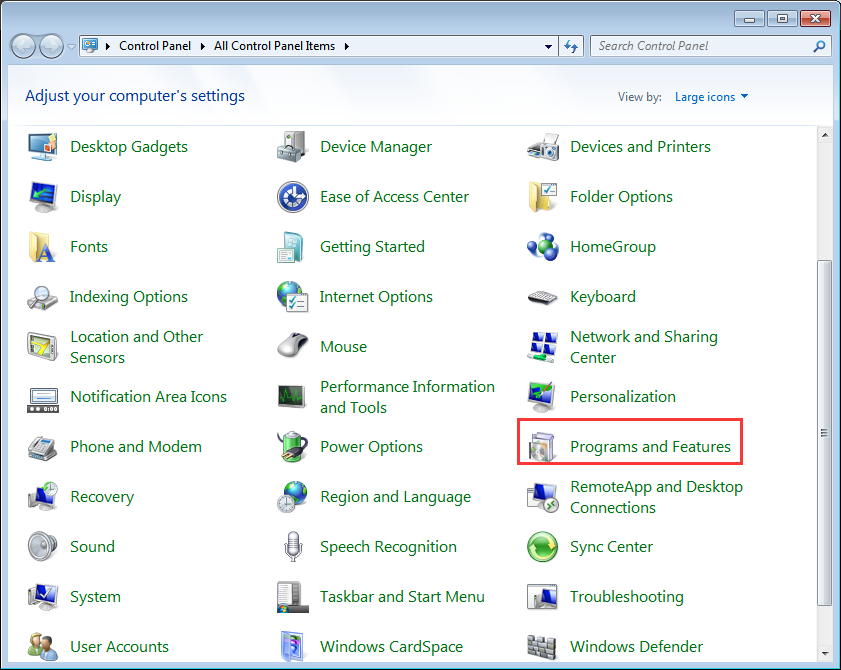Open the Sync Center green icon
The image size is (841, 670).
pos(542,547)
